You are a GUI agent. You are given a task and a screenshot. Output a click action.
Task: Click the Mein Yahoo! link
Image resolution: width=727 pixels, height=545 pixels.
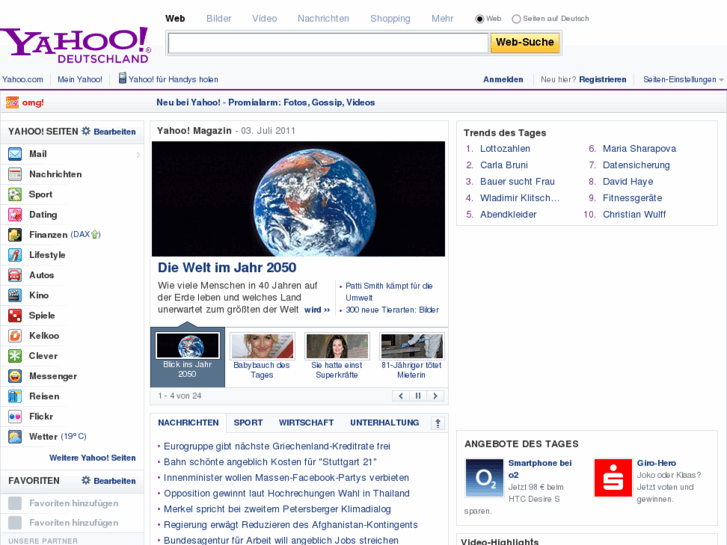point(80,79)
